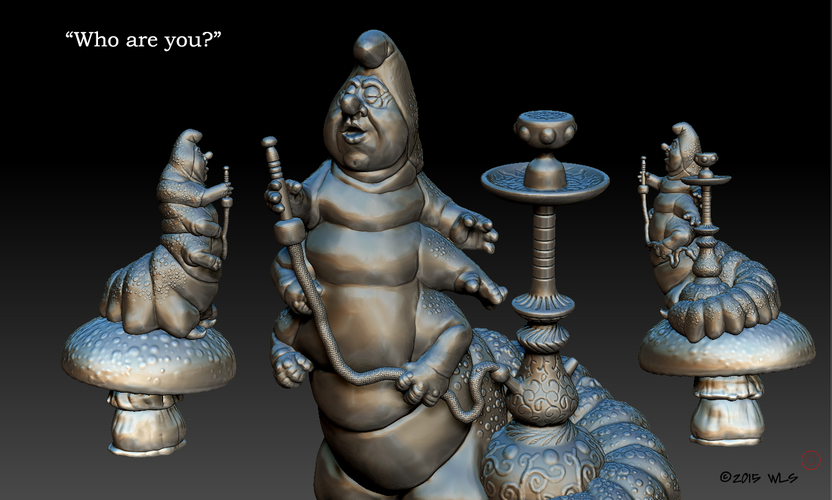Click the "Who are you?" caption text
832x500 pixels.
pyautogui.click(x=143, y=40)
